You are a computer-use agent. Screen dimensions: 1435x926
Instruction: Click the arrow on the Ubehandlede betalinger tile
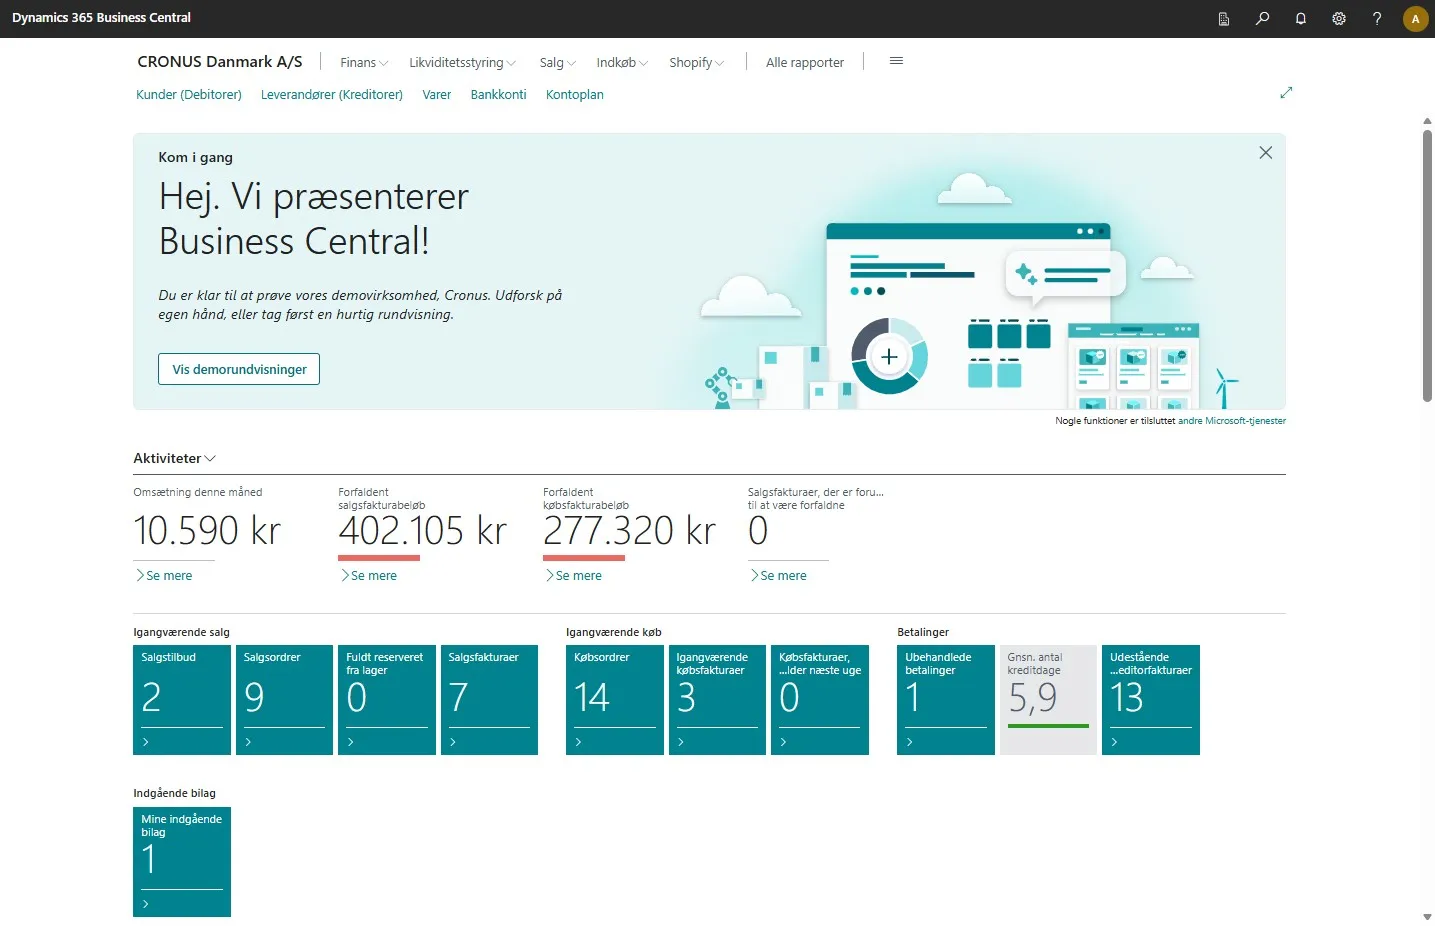[909, 742]
